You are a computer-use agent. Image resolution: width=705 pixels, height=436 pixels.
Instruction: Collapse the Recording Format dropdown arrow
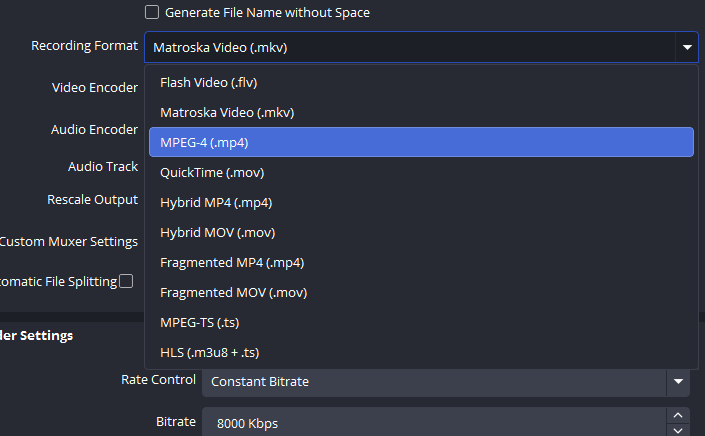coord(687,47)
